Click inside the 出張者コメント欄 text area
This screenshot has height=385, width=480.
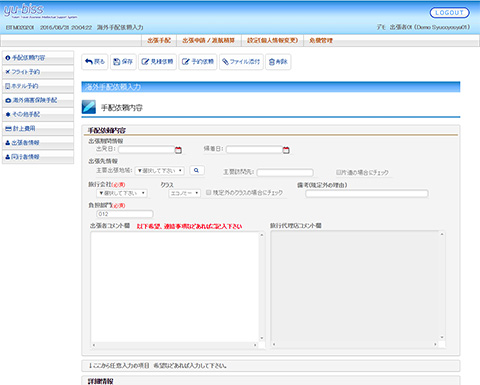point(174,287)
